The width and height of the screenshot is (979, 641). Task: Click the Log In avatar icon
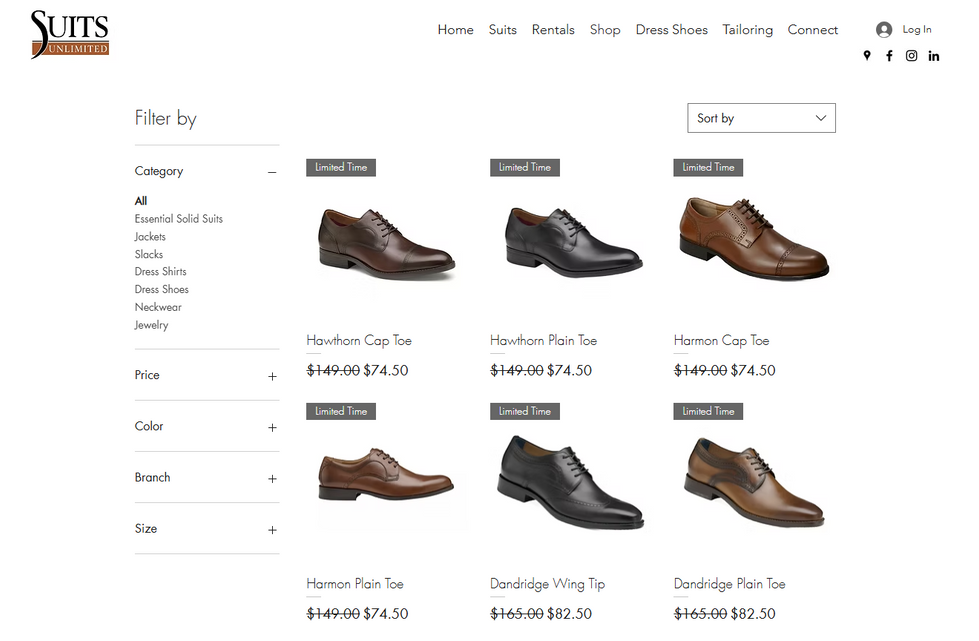[x=884, y=30]
